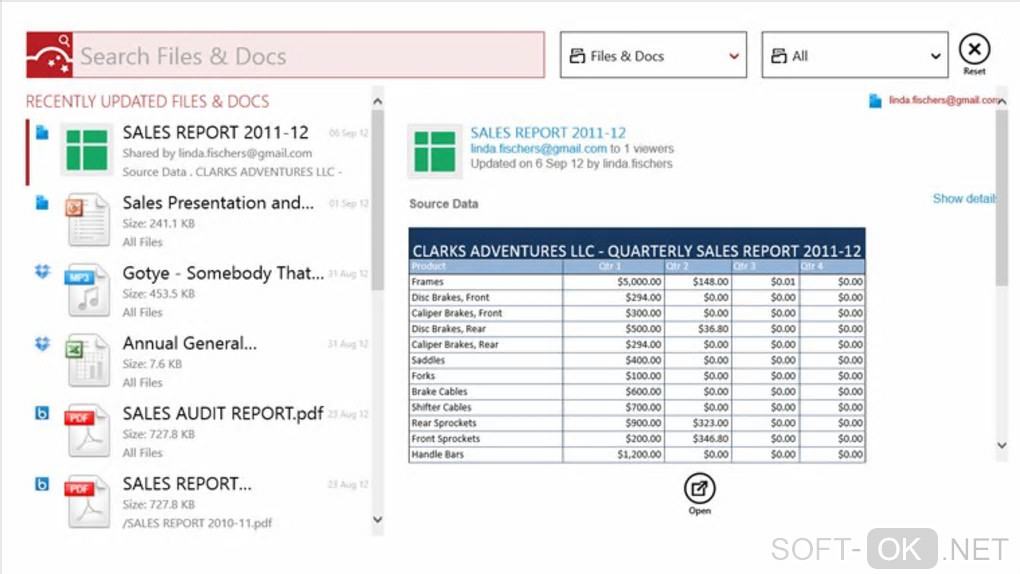
Task: Click 'Handle Bars' row in preview table
Action: [637, 454]
